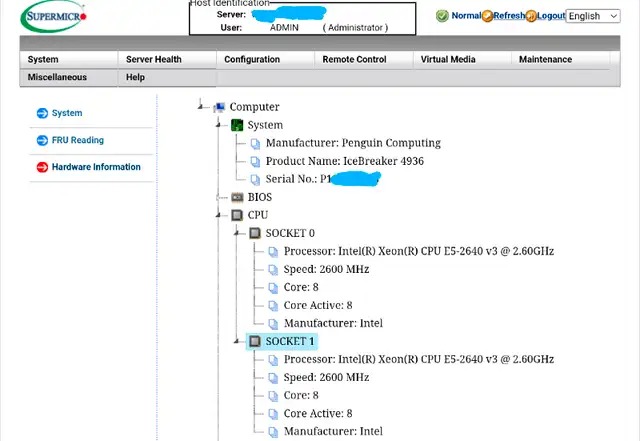Image resolution: width=640 pixels, height=441 pixels.
Task: Open the System sidebar link
Action: tap(67, 113)
